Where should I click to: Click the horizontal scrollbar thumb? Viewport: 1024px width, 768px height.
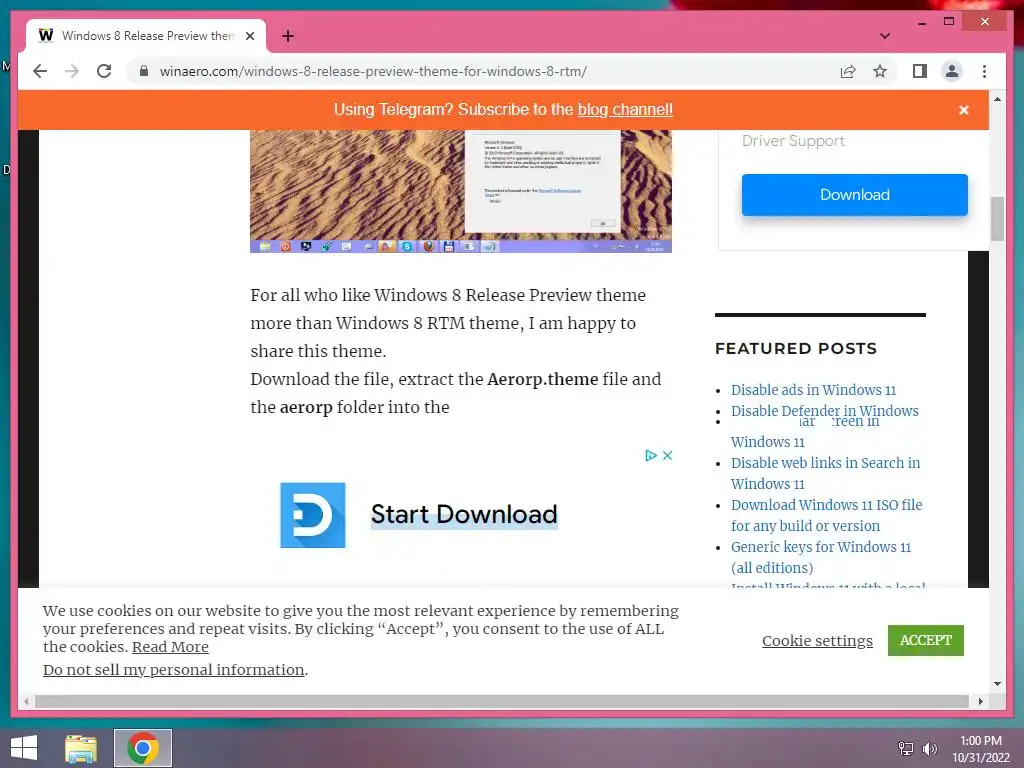502,701
